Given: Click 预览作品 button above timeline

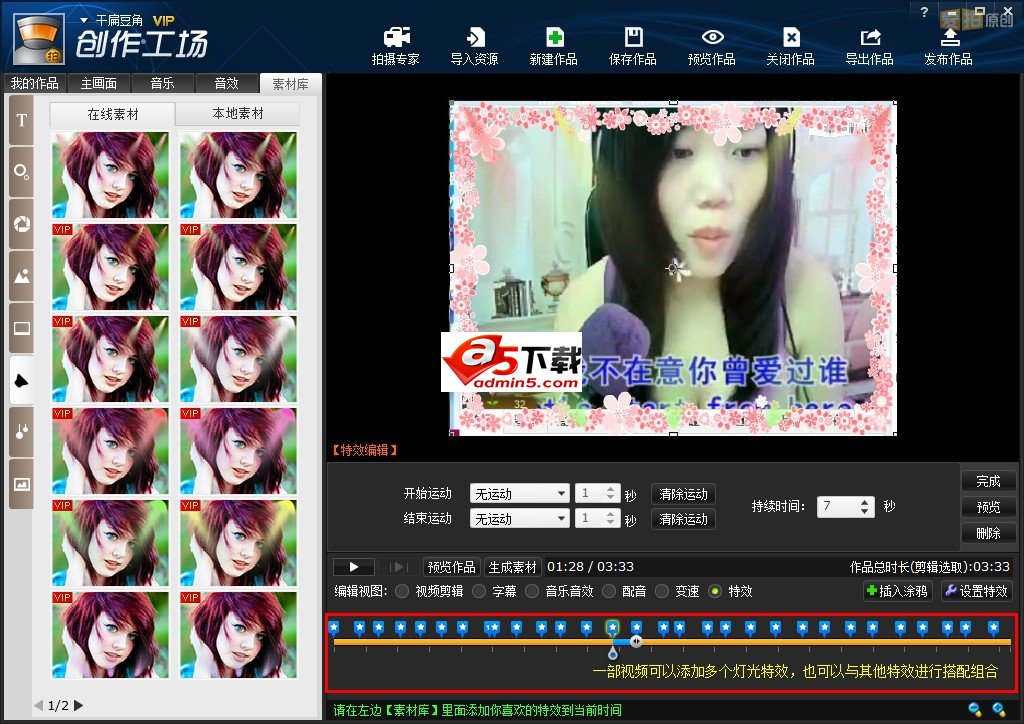Looking at the screenshot, I should [x=451, y=567].
